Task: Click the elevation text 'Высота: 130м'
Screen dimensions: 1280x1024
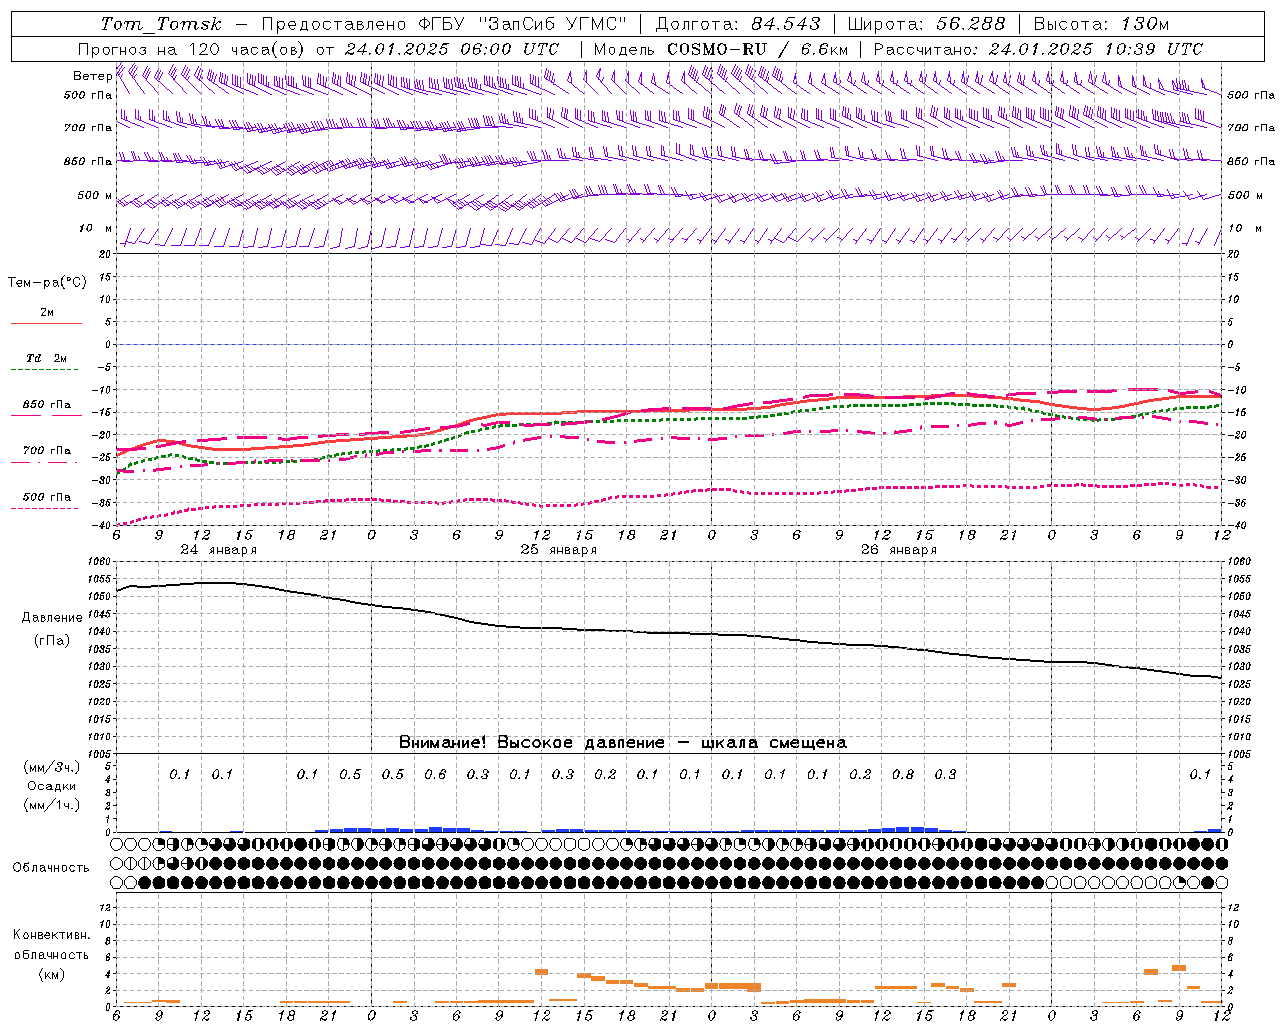Action: [1101, 24]
